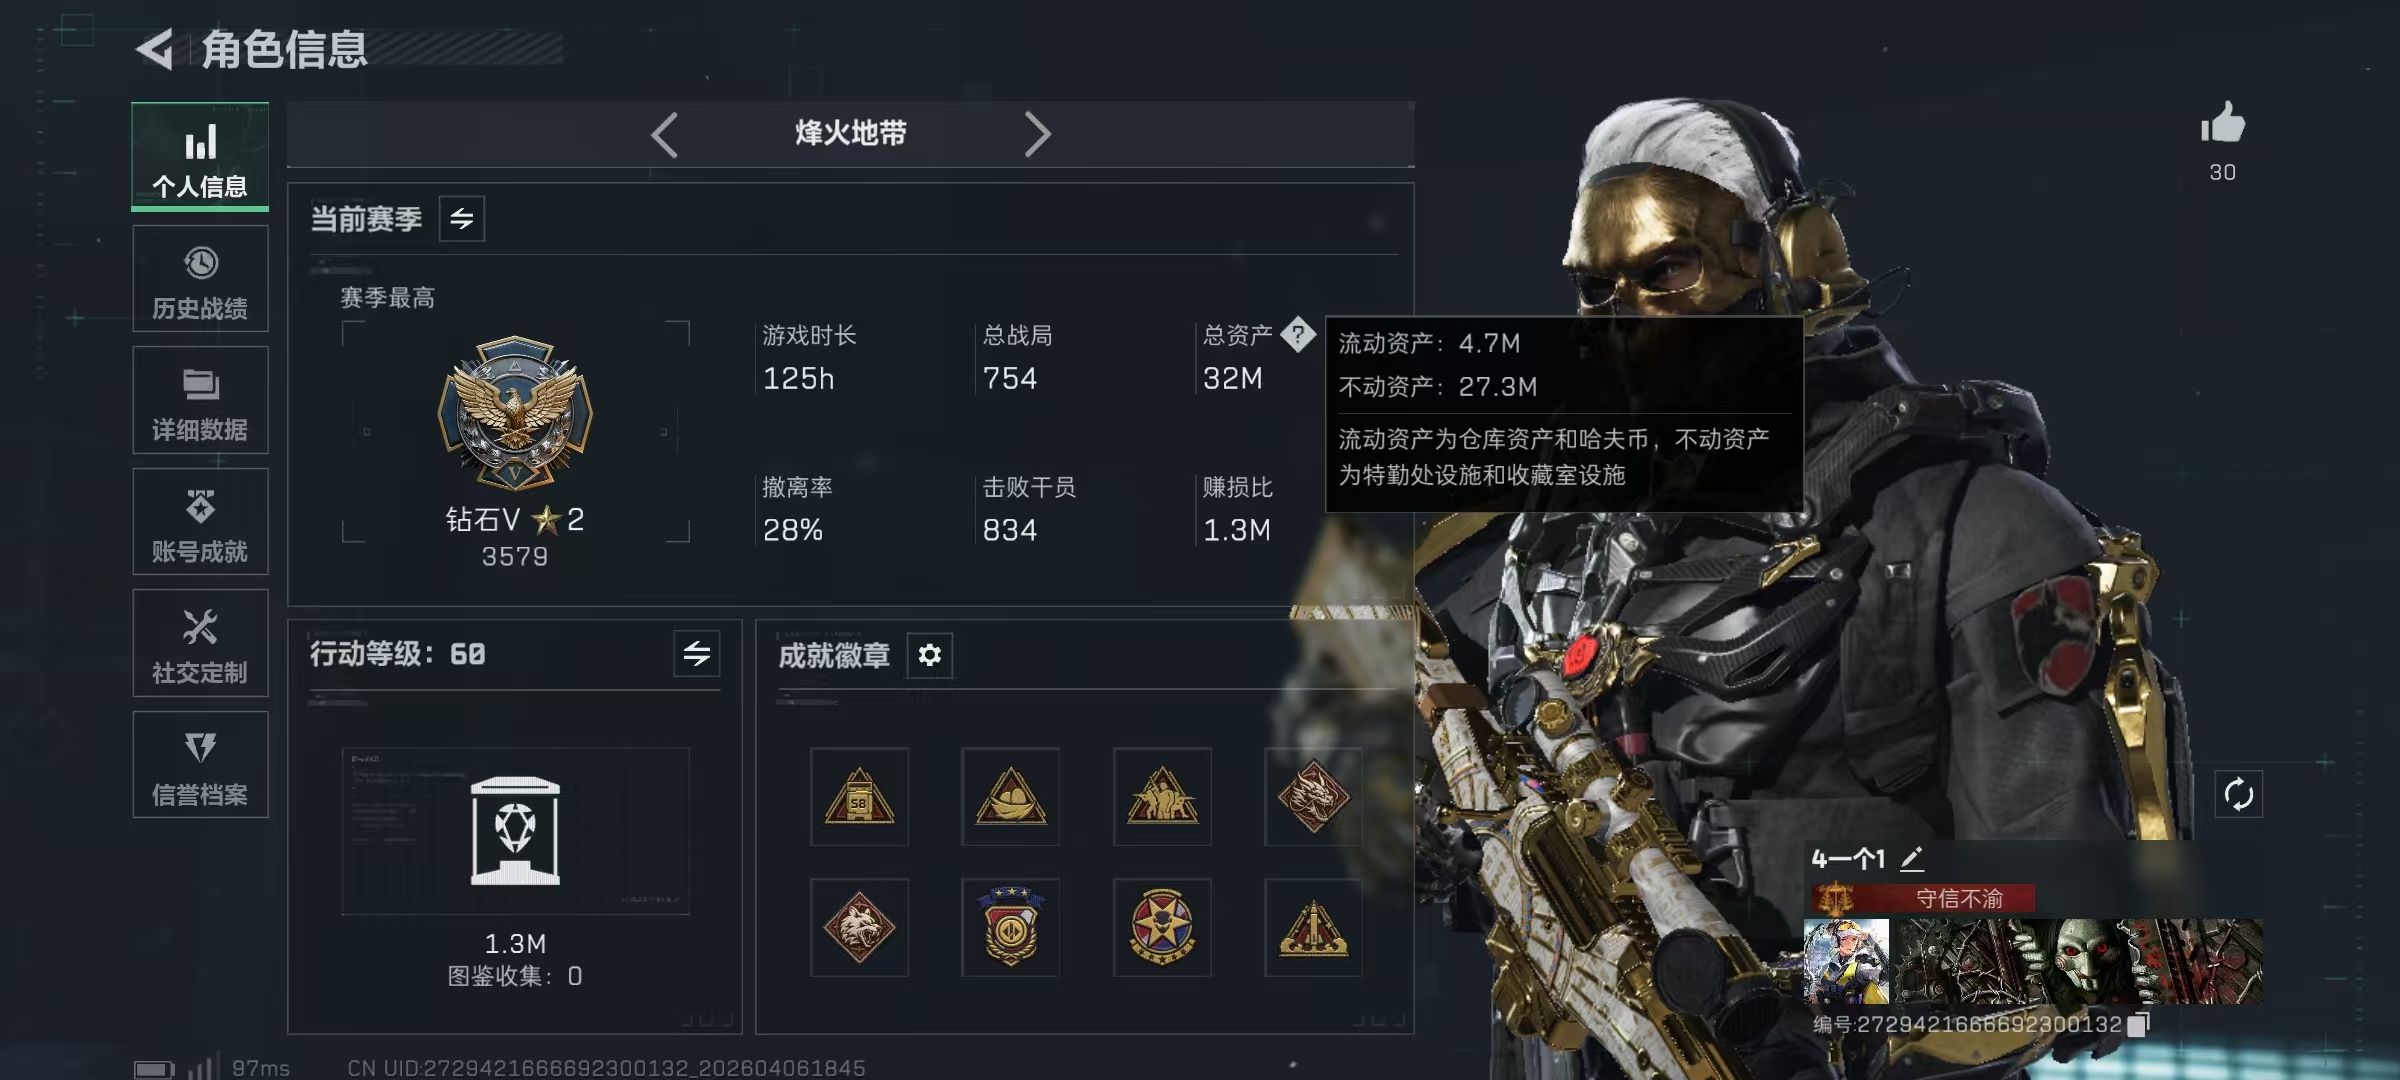
Task: Open the 社交定制 section
Action: point(200,643)
